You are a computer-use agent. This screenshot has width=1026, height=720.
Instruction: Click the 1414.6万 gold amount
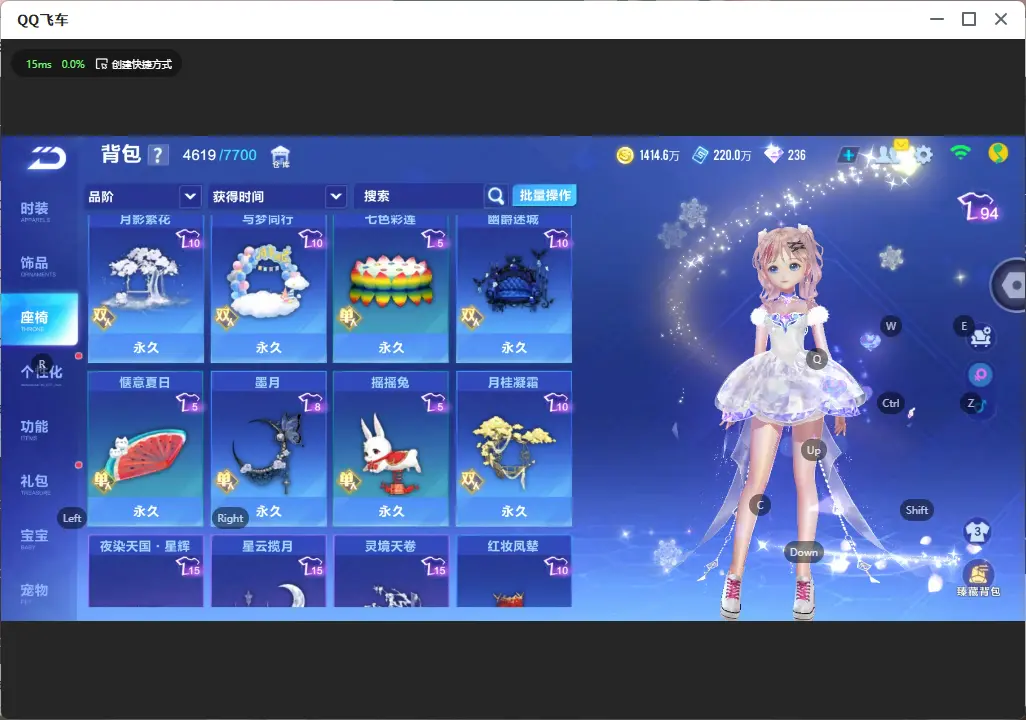pos(659,155)
